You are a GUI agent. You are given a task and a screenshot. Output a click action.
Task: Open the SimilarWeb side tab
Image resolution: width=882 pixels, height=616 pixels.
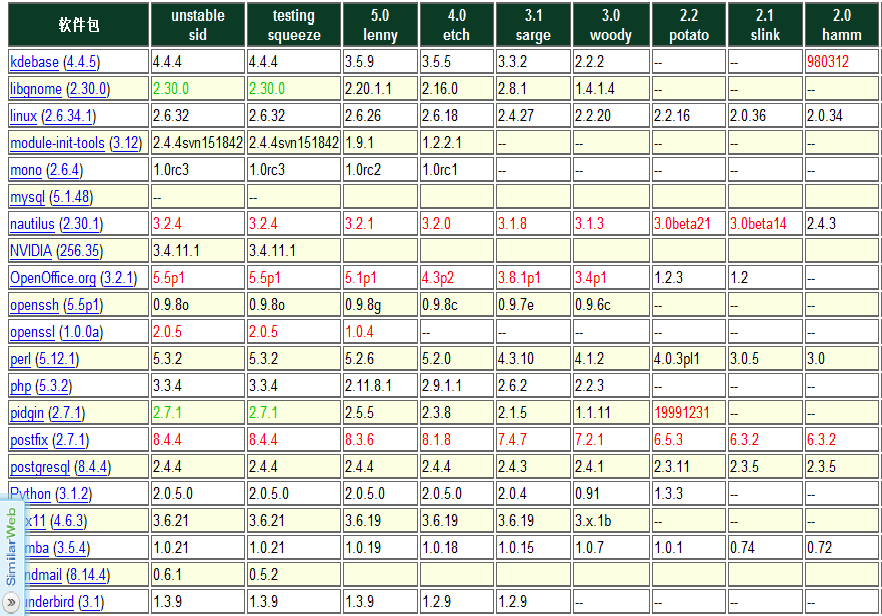coord(11,547)
